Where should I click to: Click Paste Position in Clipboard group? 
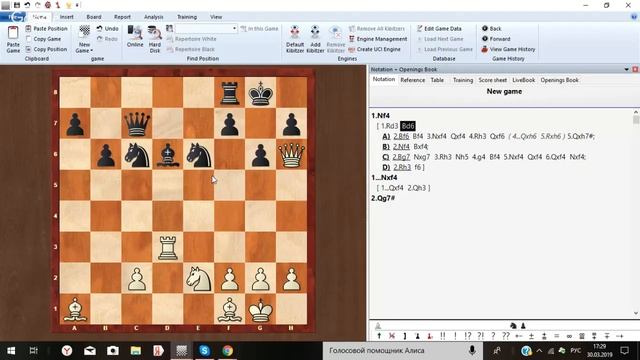[47, 29]
